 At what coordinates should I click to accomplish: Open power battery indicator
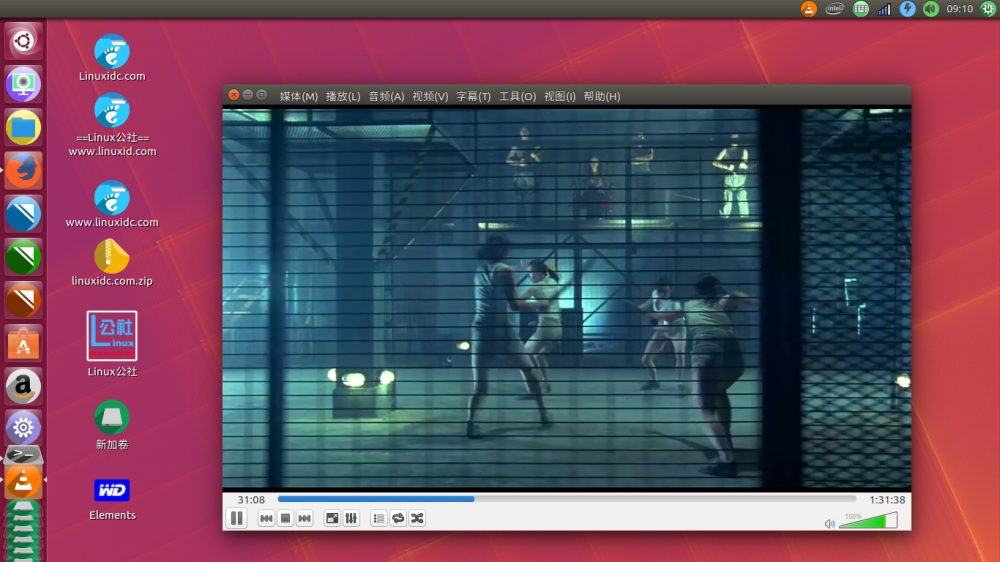908,9
